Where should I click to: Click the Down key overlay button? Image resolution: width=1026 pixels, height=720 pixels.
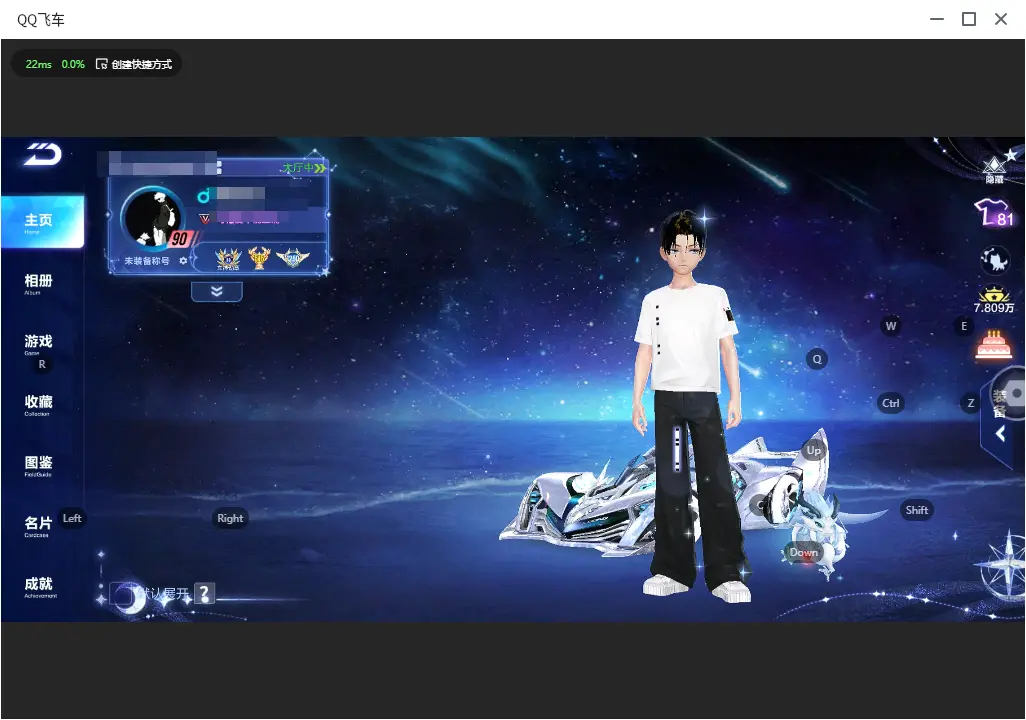click(x=803, y=552)
